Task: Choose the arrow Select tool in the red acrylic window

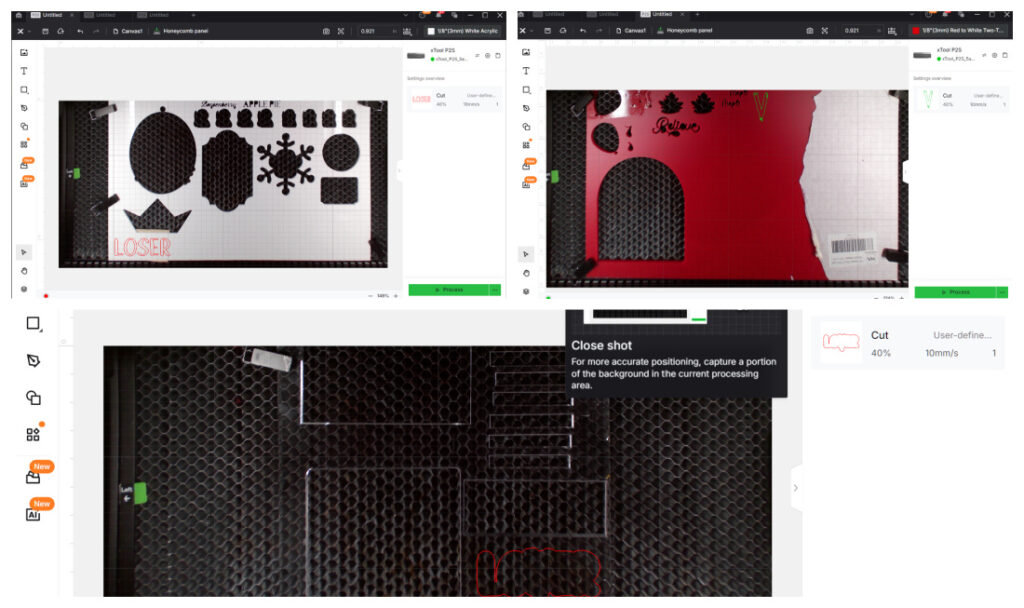Action: tap(527, 254)
